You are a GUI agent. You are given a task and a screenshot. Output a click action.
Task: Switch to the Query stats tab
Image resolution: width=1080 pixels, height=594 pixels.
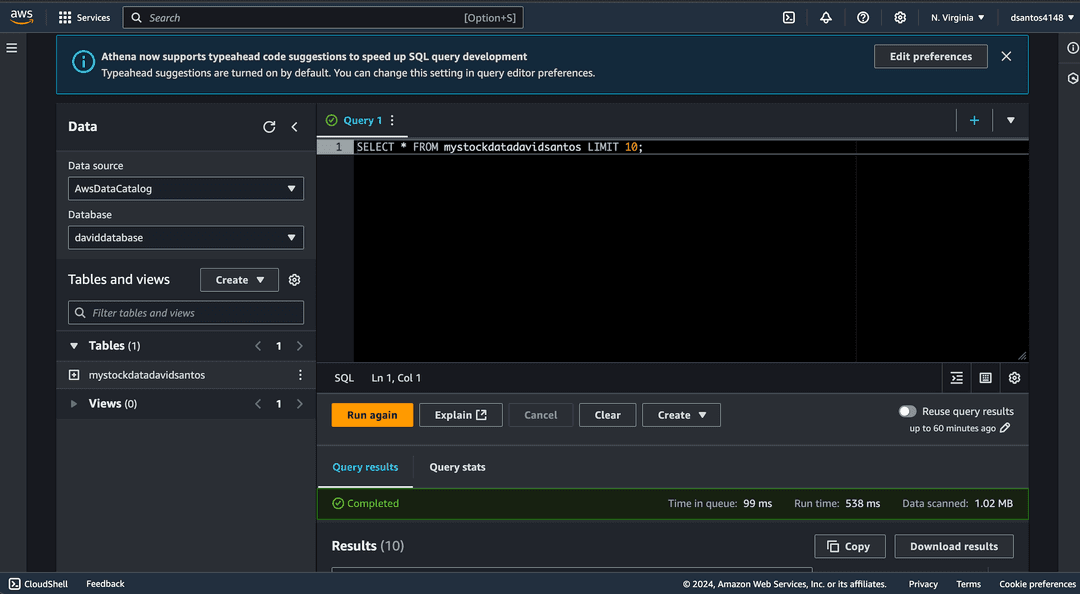click(457, 467)
